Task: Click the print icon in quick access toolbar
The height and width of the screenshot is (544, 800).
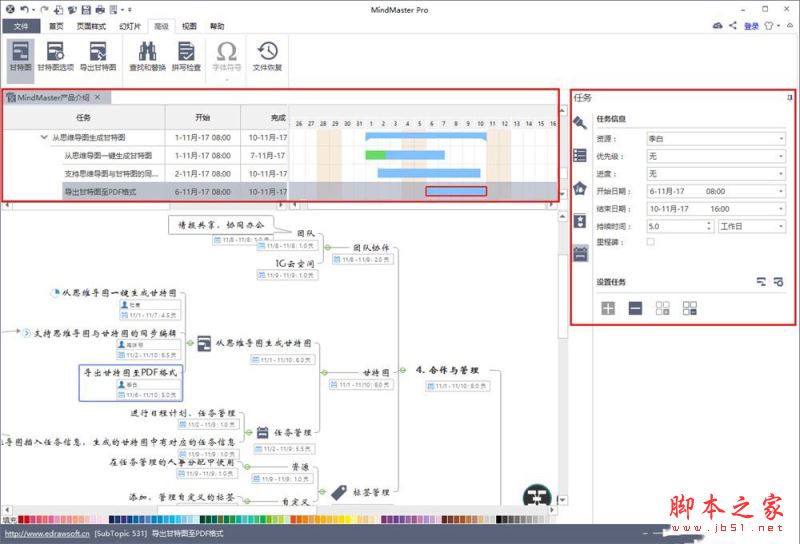Action: 100,9
